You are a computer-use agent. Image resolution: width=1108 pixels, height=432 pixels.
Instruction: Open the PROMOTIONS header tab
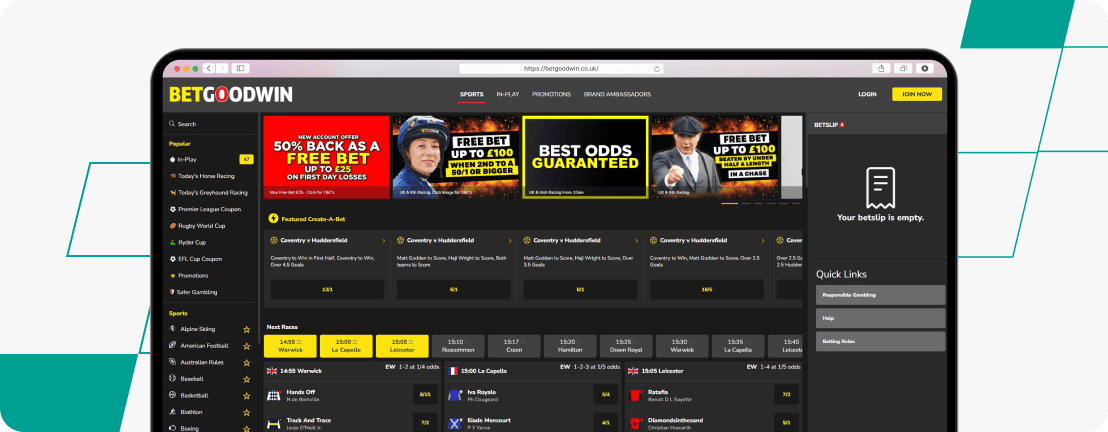point(551,94)
